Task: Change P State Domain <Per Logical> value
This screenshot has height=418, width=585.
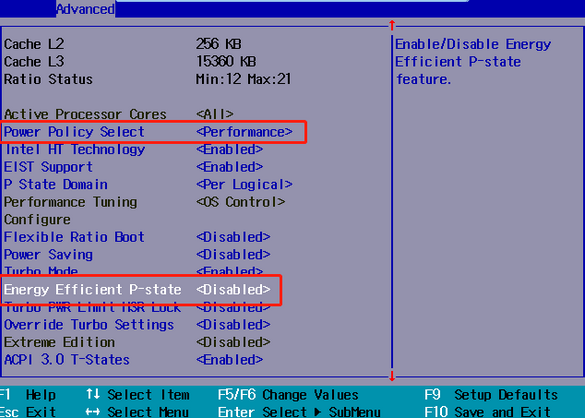Action: click(x=244, y=184)
